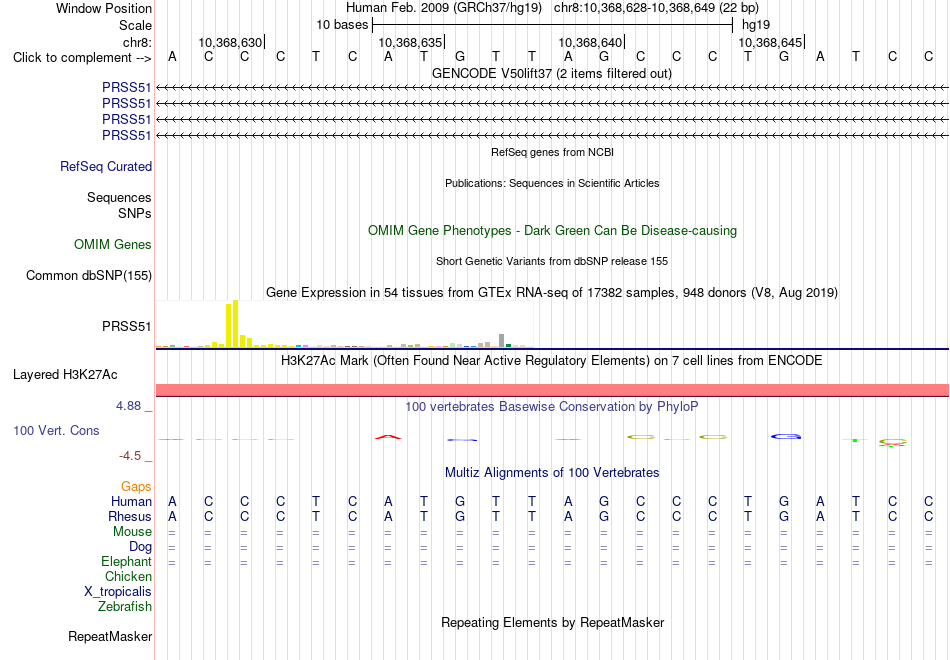Image resolution: width=950 pixels, height=660 pixels.
Task: Click the '10 bases' scale bar label
Action: [x=342, y=25]
